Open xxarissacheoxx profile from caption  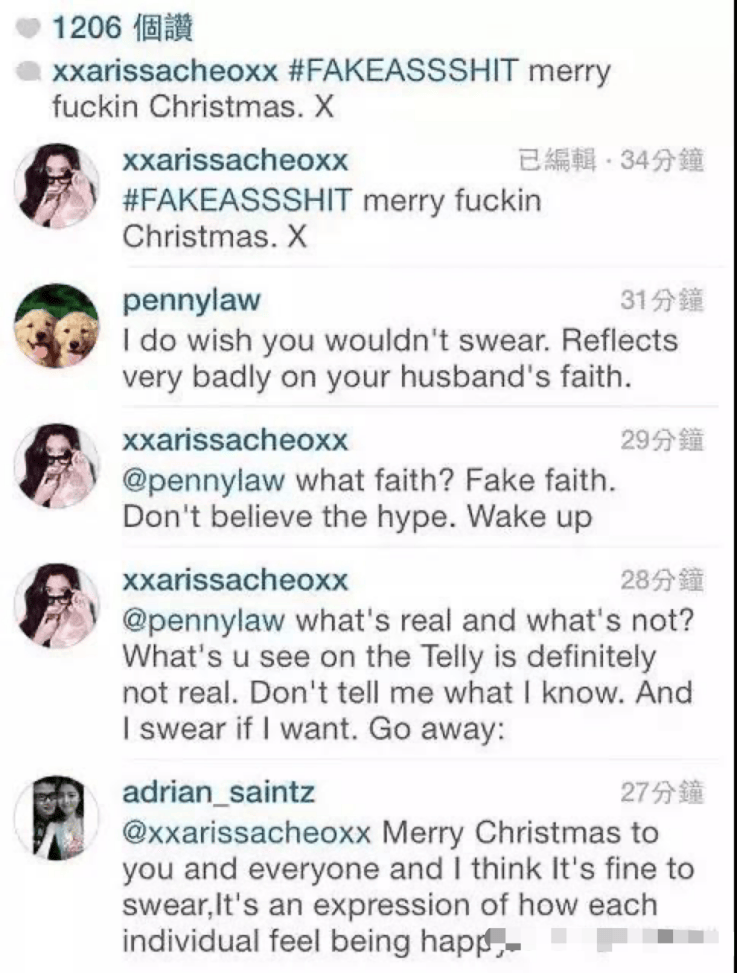(x=165, y=71)
